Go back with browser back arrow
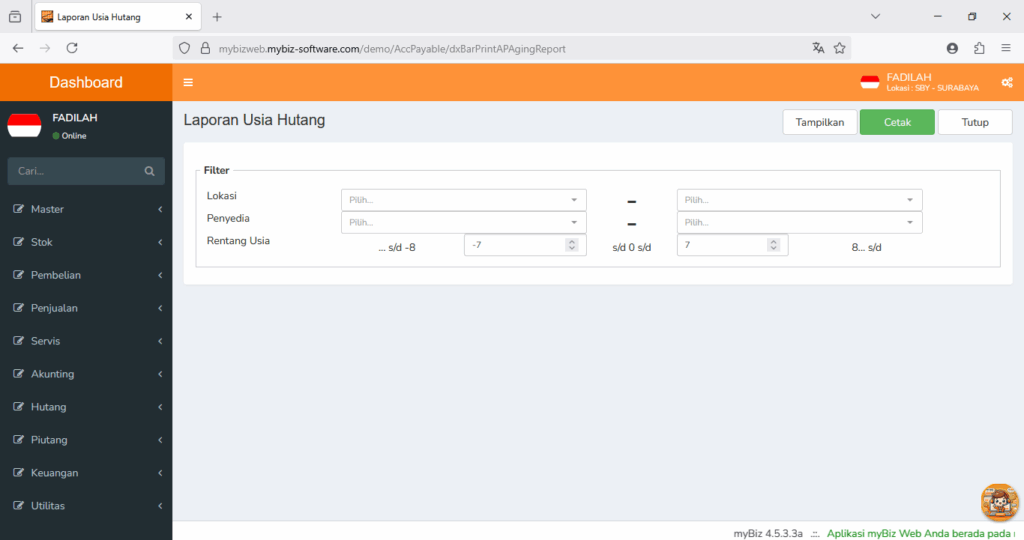 (x=18, y=48)
